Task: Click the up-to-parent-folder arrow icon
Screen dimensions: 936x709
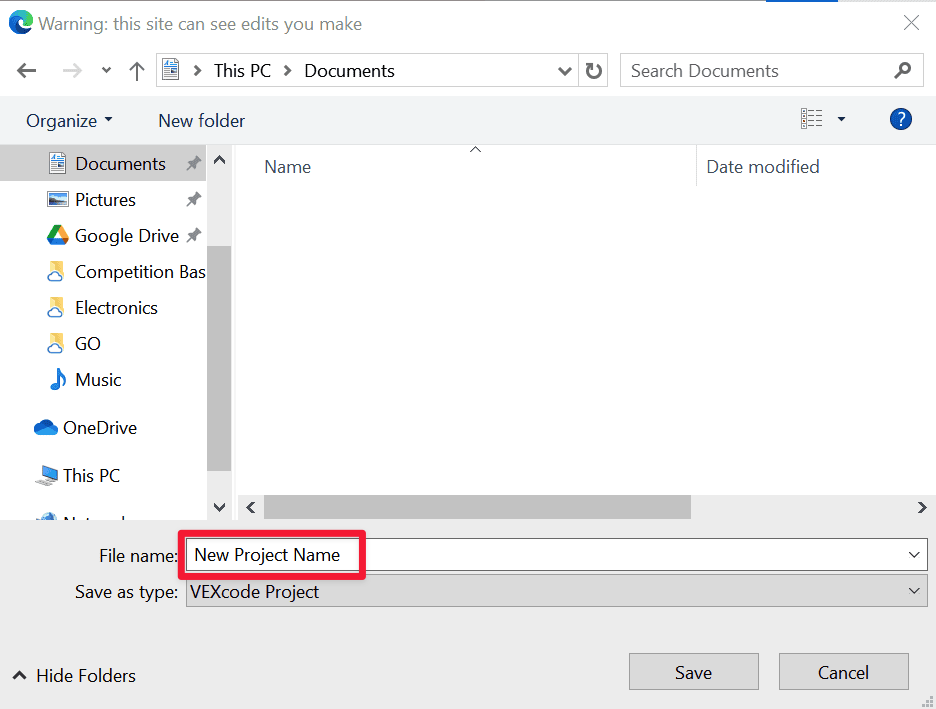Action: click(136, 70)
